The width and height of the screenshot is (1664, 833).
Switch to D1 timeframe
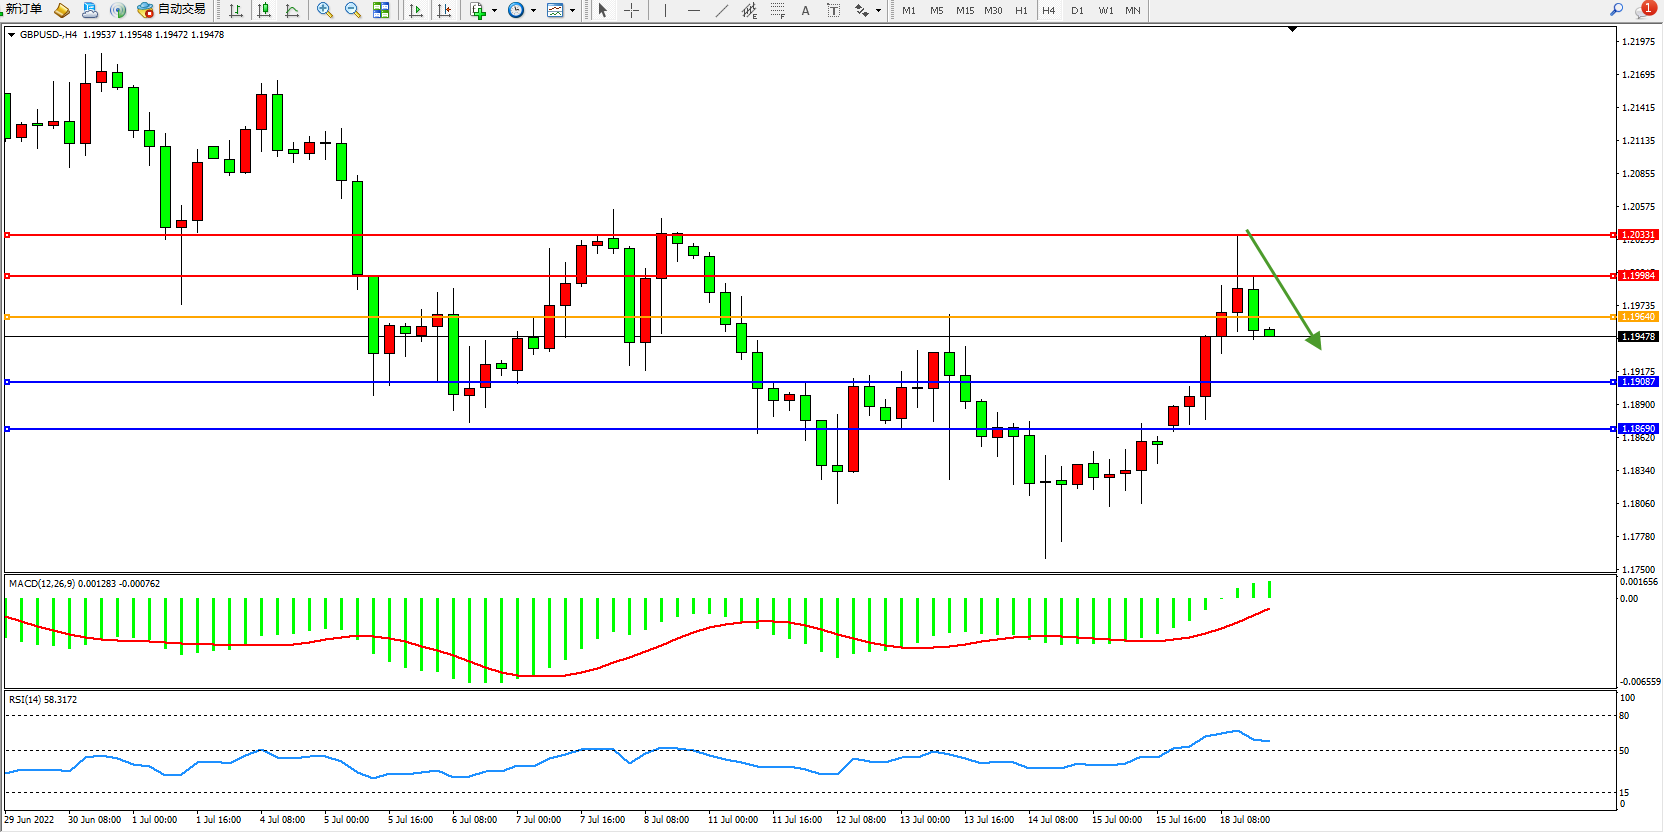click(x=1077, y=10)
